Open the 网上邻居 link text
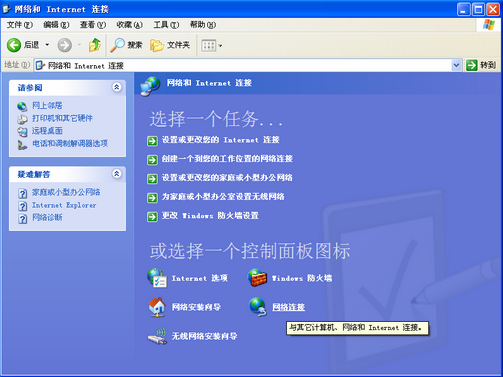This screenshot has height=377, width=503. click(47, 106)
